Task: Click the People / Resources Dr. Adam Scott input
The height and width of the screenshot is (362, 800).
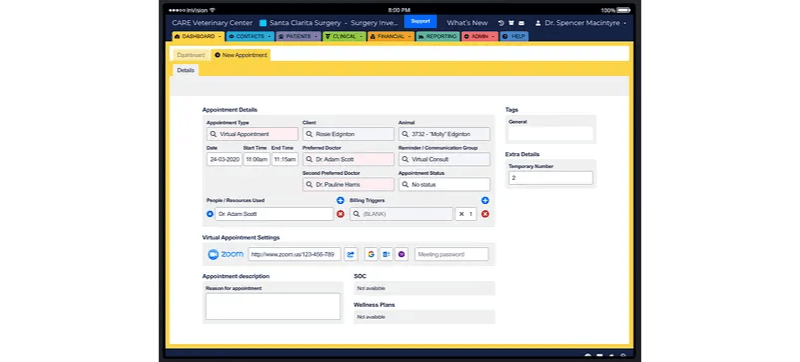Action: click(274, 214)
